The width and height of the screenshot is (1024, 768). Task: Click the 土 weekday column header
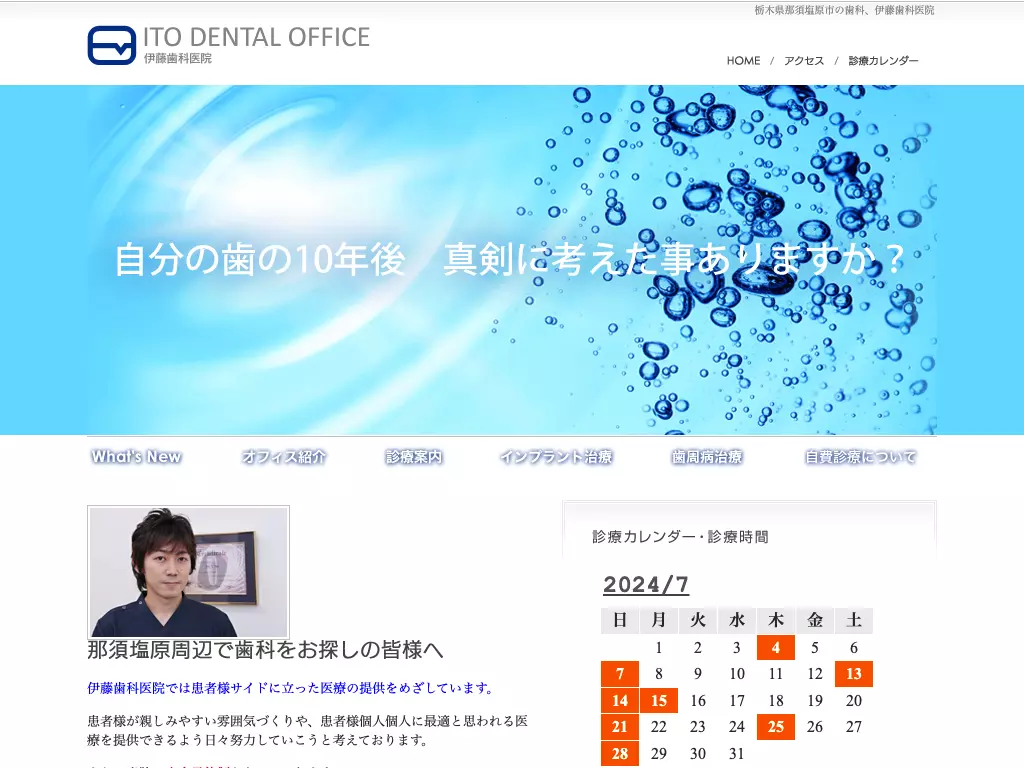854,620
